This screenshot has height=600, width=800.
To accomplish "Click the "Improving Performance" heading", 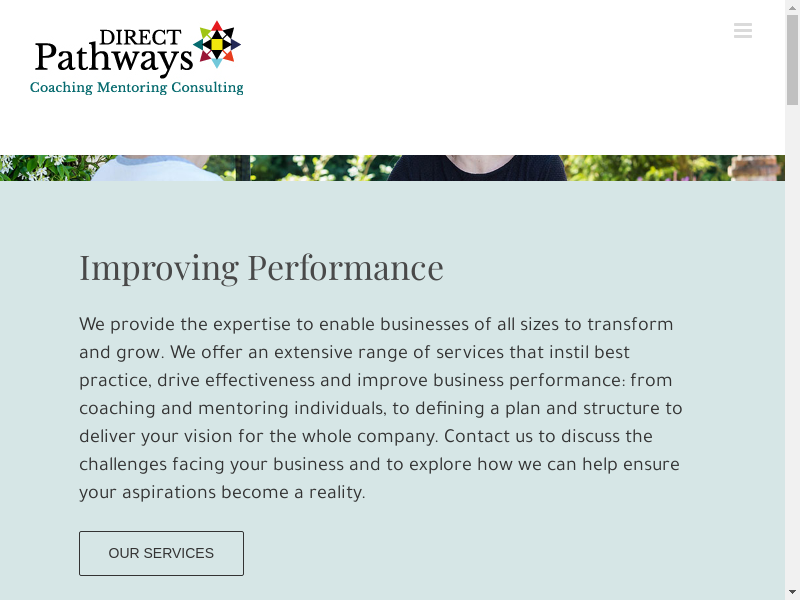I will [x=261, y=268].
